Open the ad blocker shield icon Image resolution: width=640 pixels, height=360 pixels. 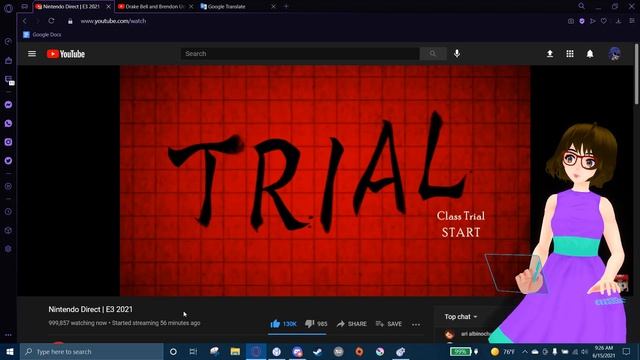(x=582, y=21)
